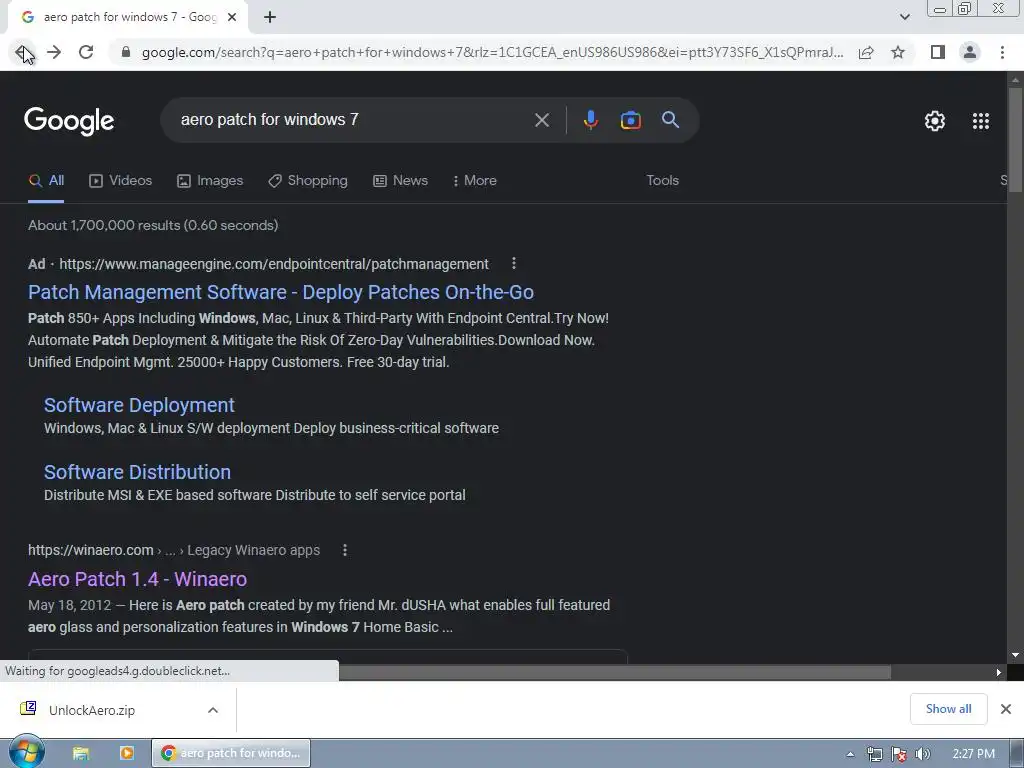
Task: Open the volume speaker icon
Action: (x=922, y=754)
